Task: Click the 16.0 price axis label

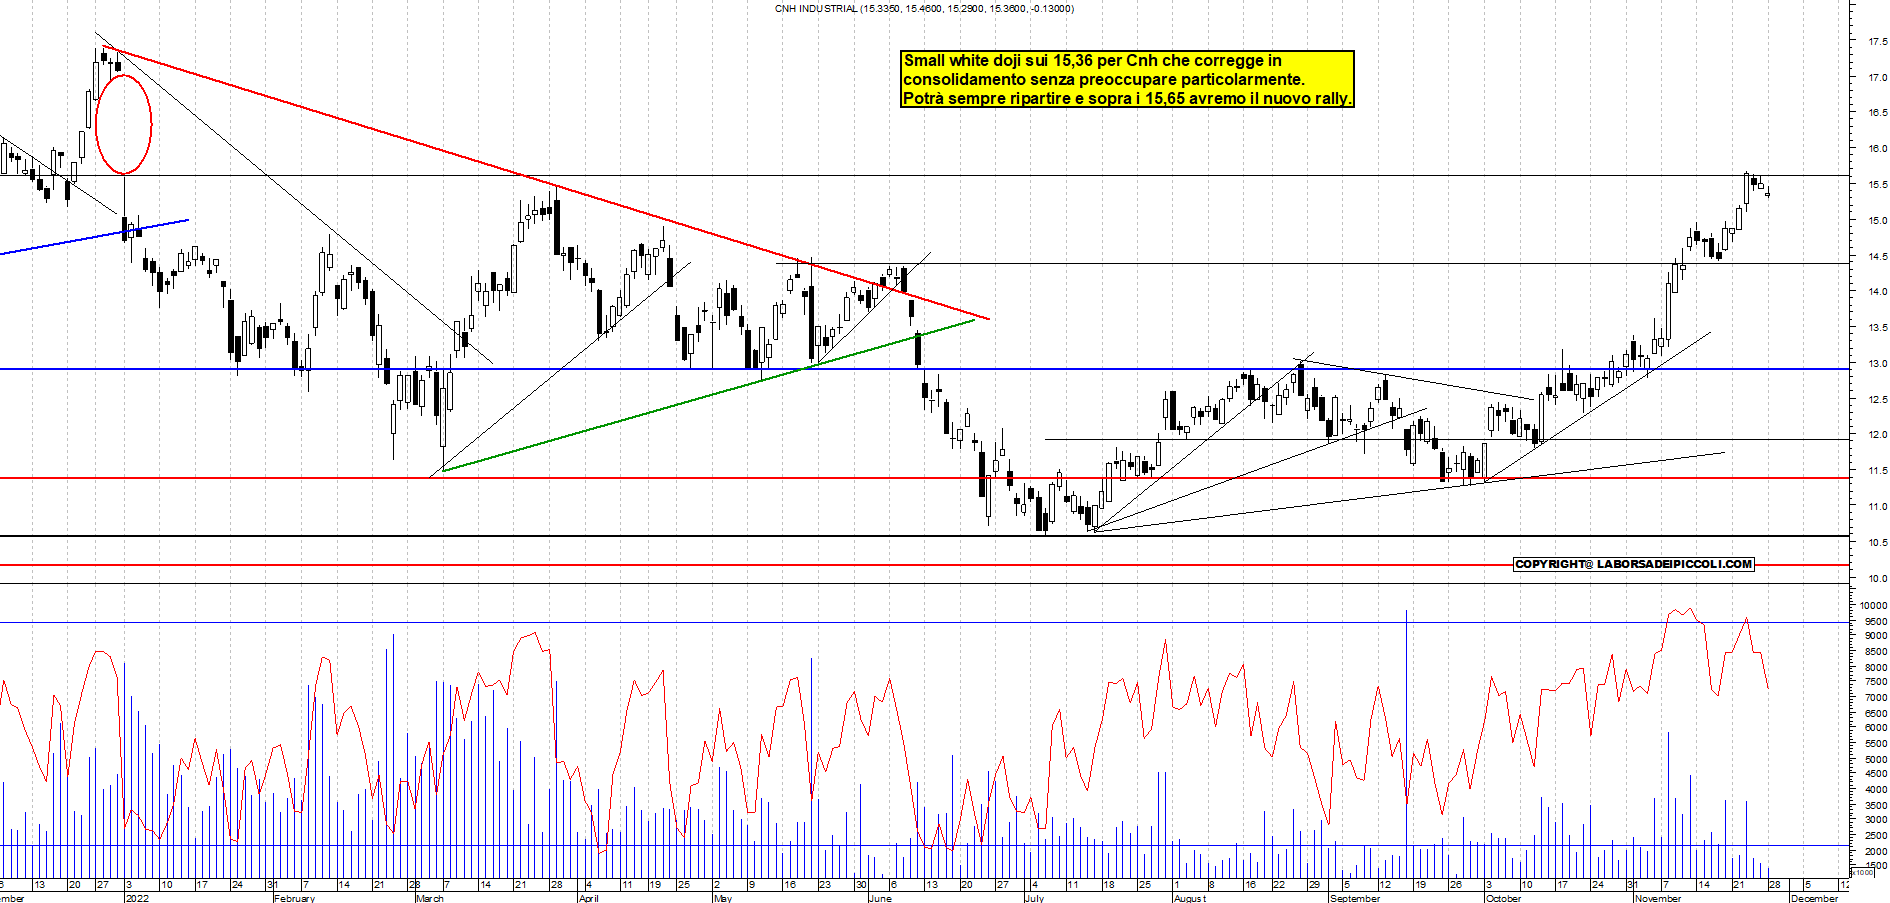Action: tap(1877, 149)
